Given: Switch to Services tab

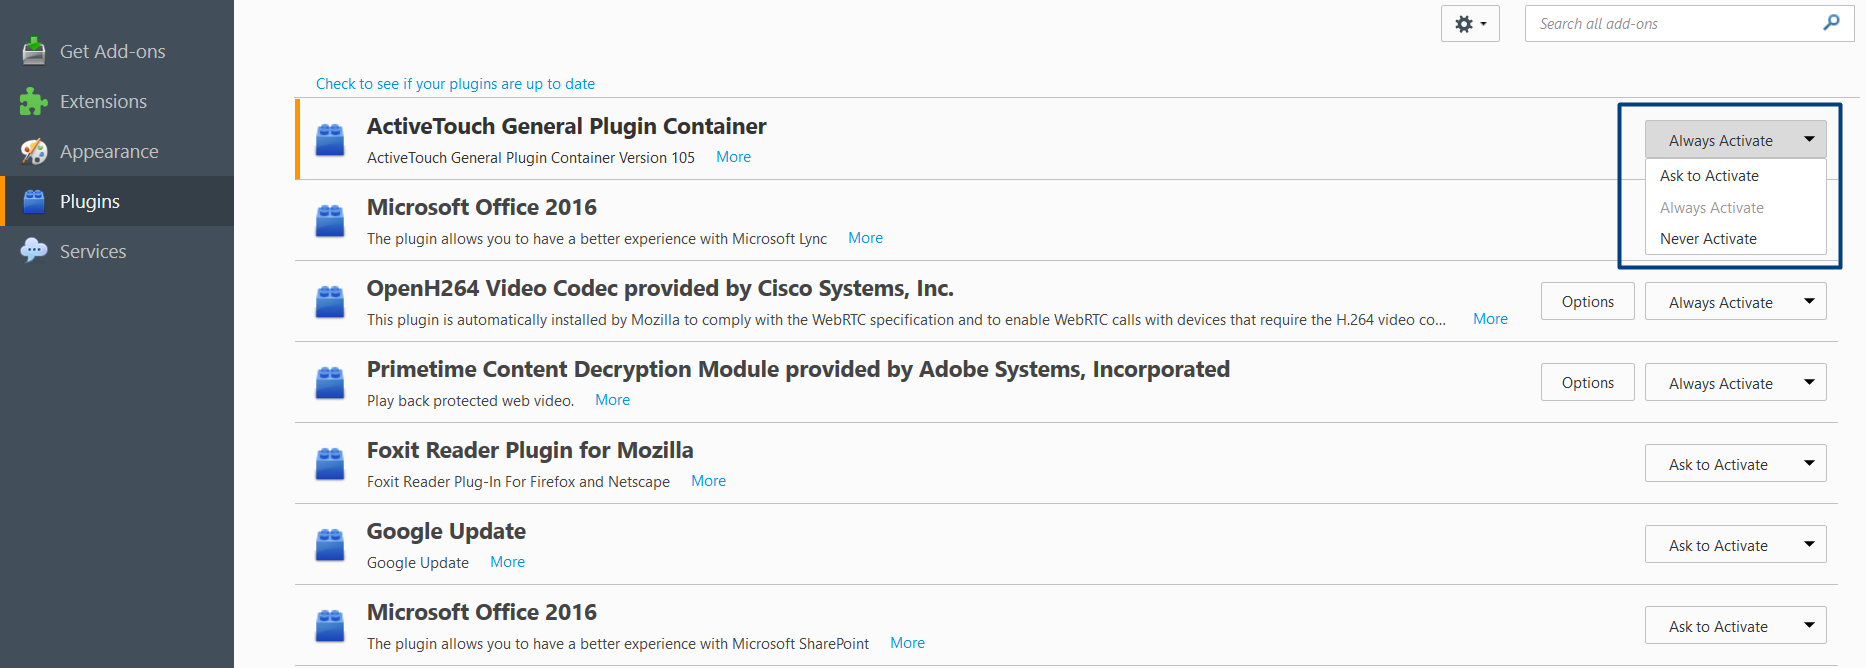Looking at the screenshot, I should pyautogui.click(x=117, y=251).
